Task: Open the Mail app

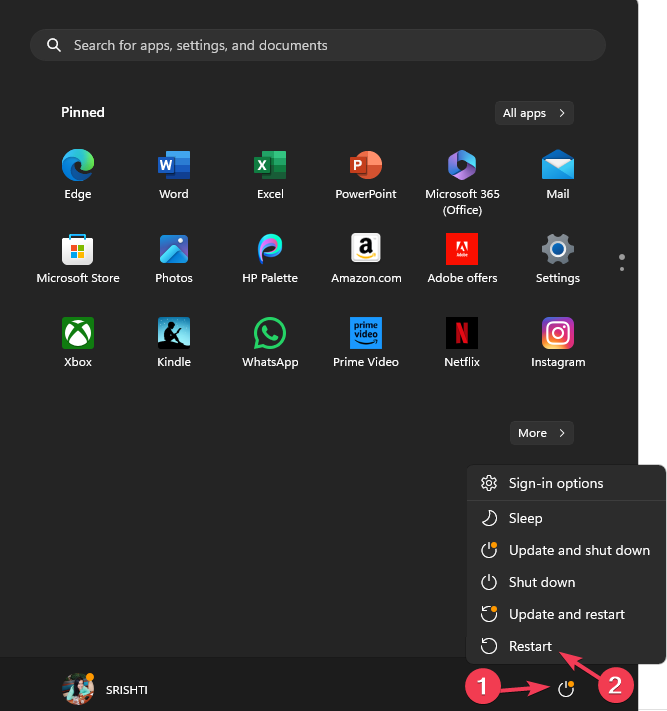Action: tap(558, 174)
